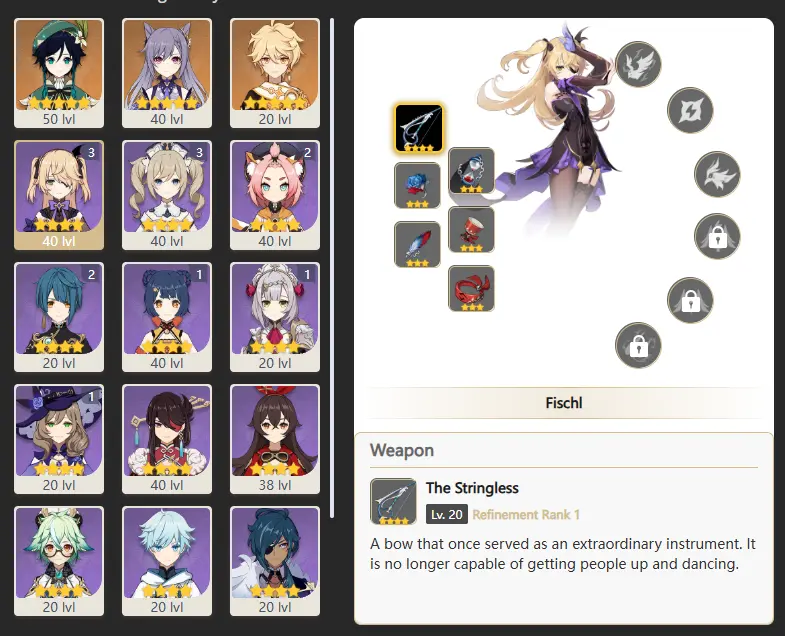Select Sucrose green-haired character card
The image size is (785, 636).
point(59,561)
